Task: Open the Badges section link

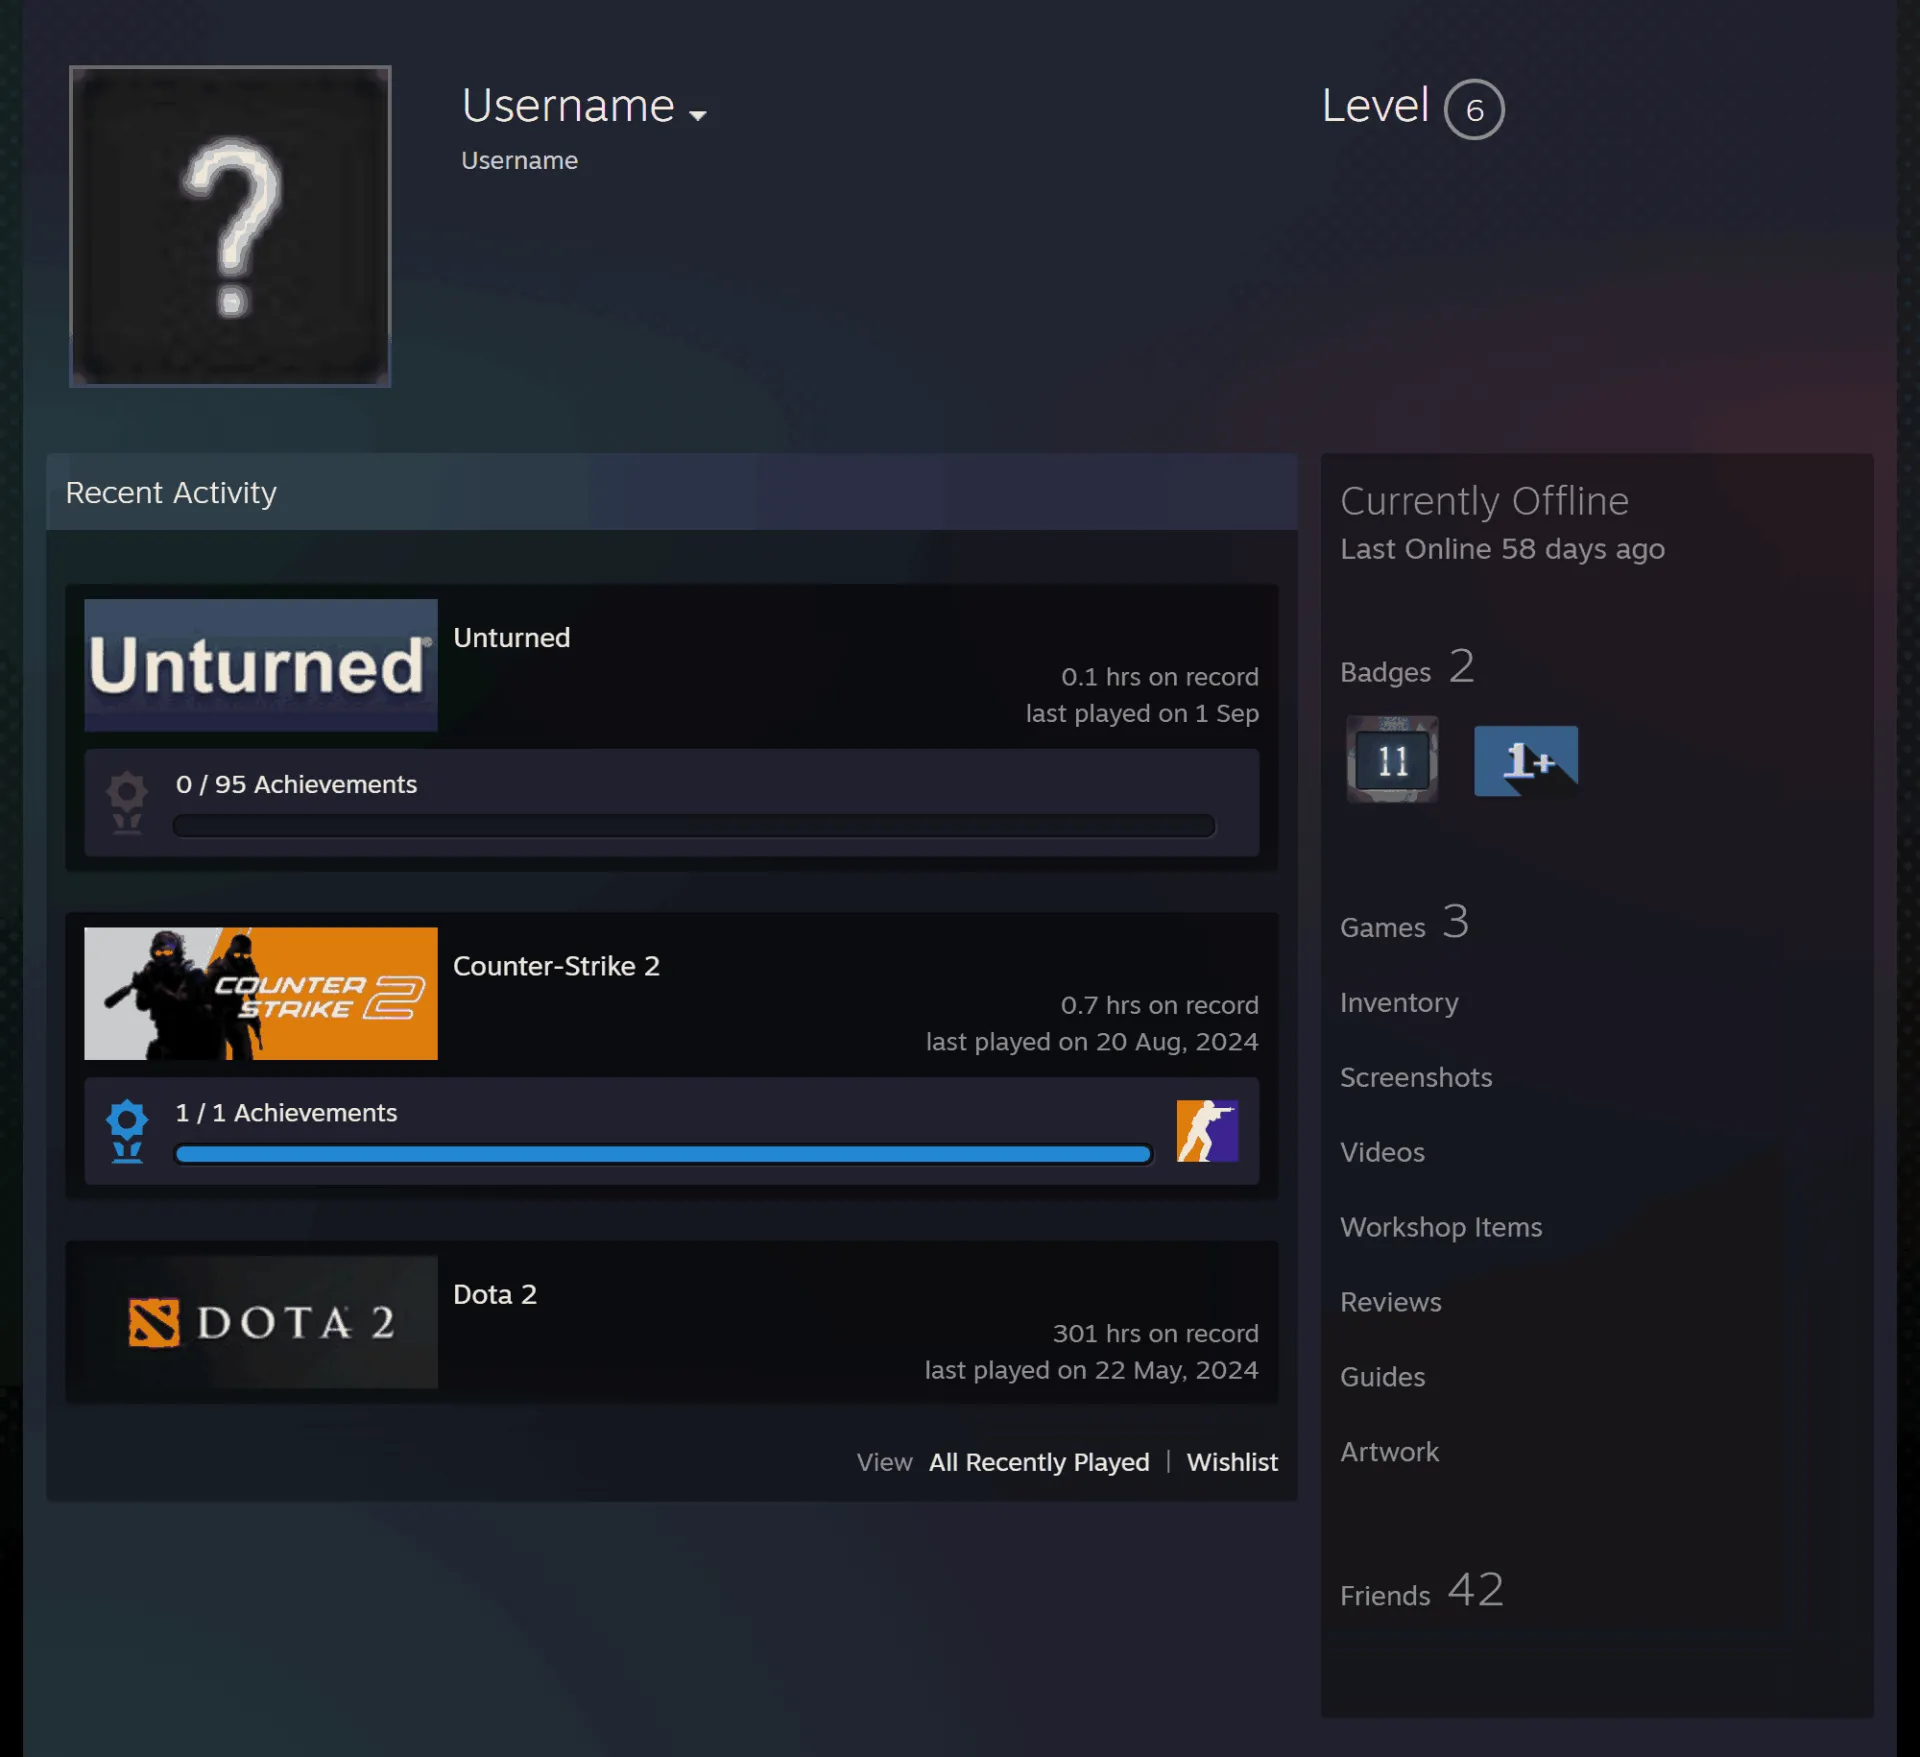Action: click(x=1407, y=667)
